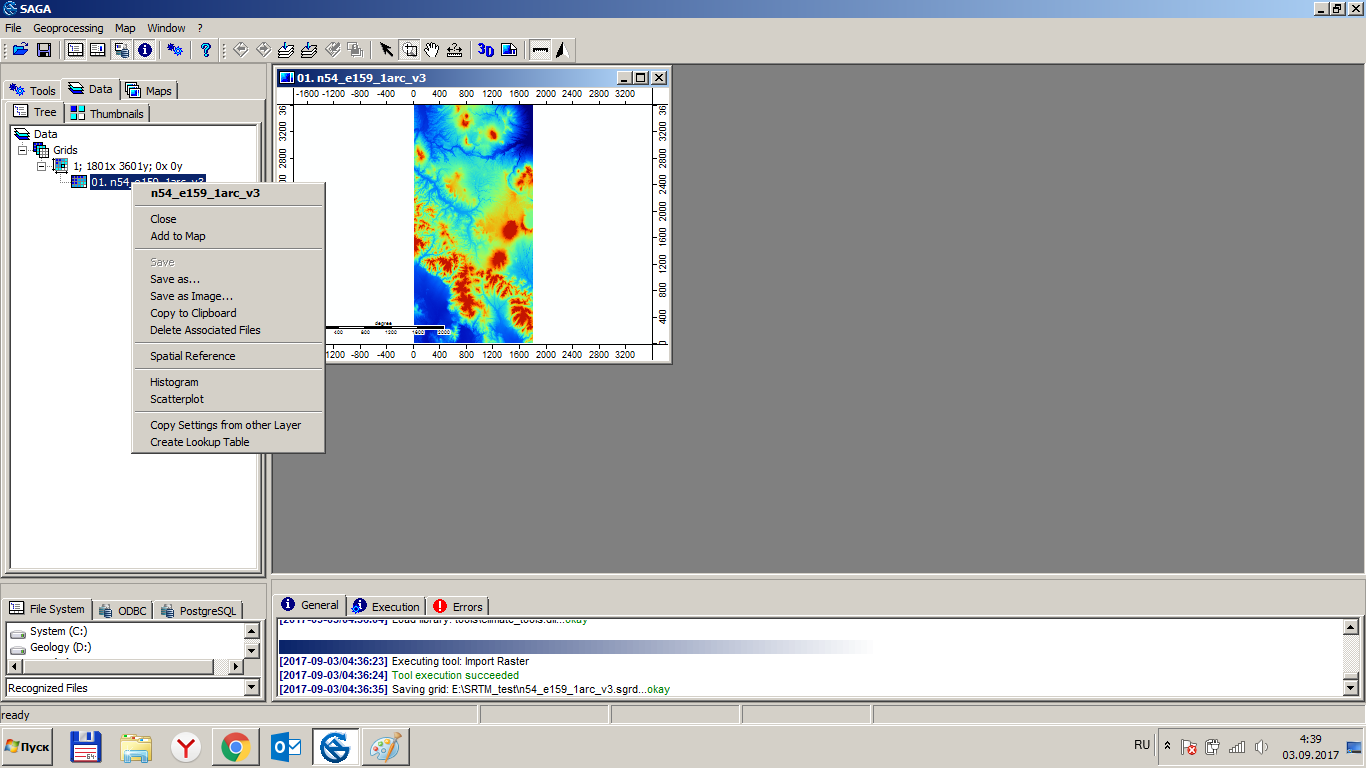Click the Measure Distance tool icon
The height and width of the screenshot is (768, 1366).
click(x=455, y=50)
